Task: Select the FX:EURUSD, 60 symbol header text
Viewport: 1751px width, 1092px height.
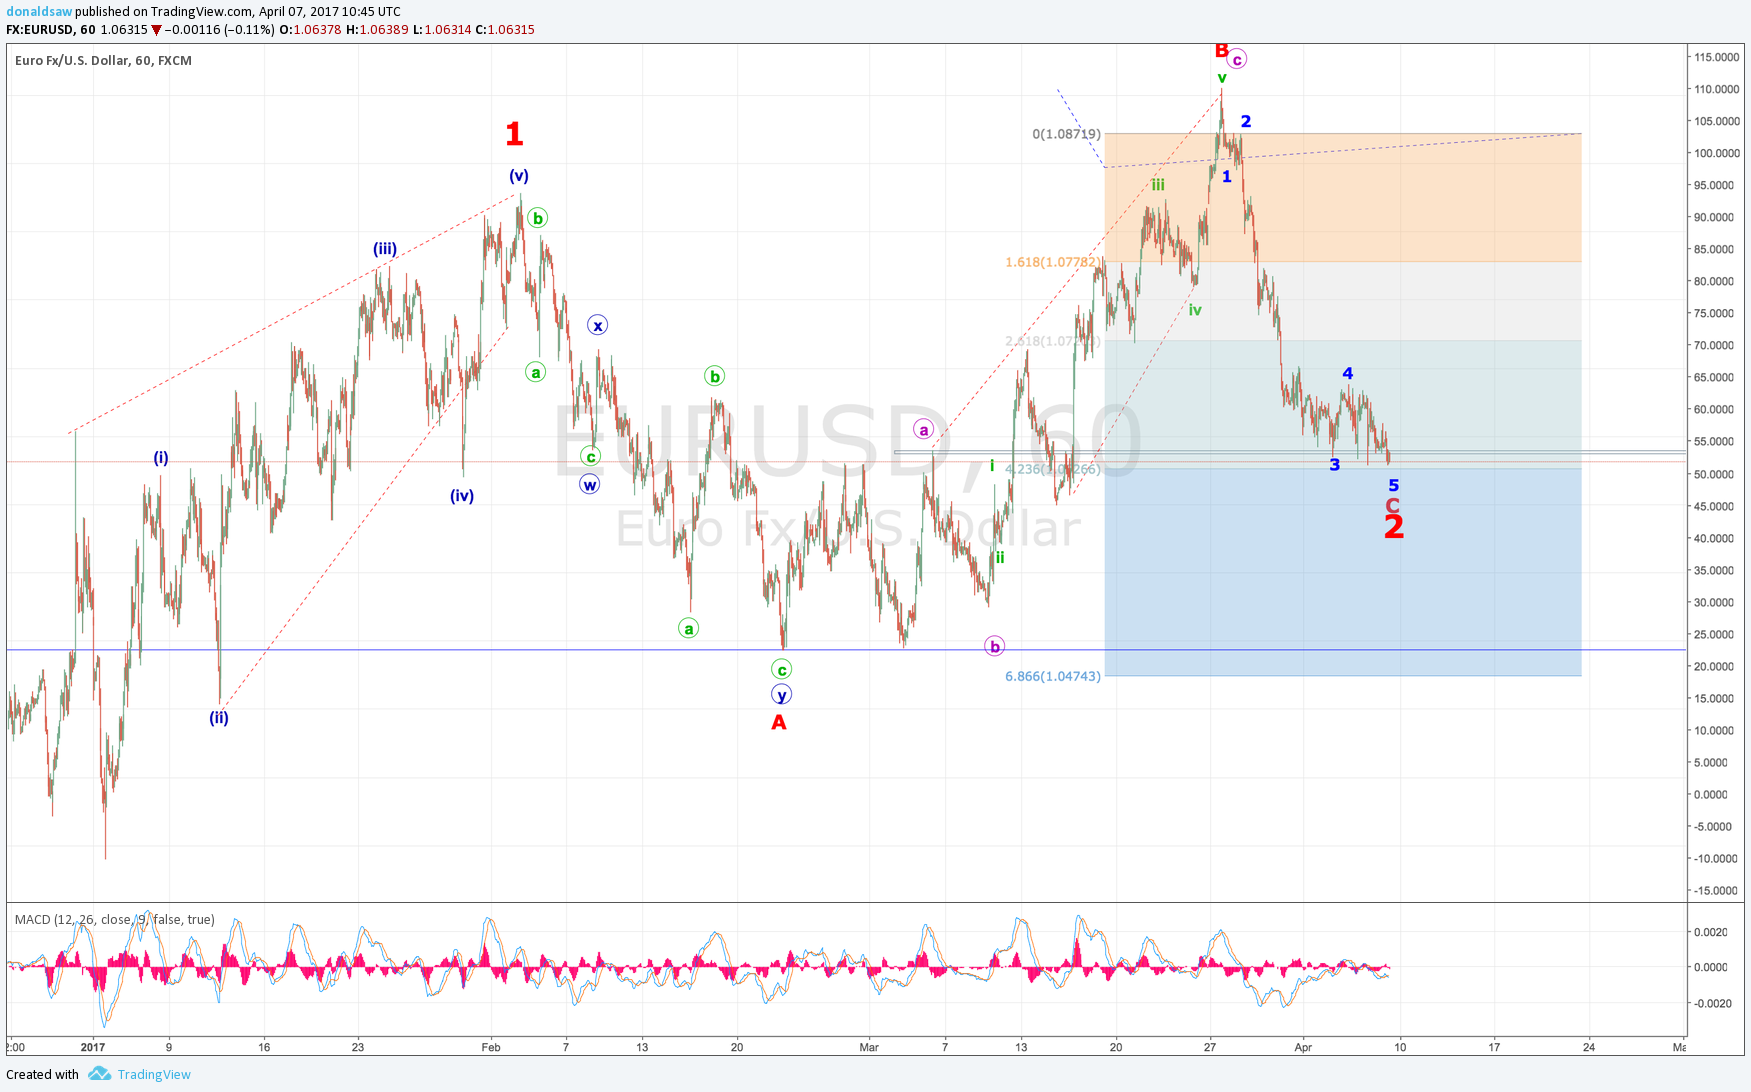Action: pos(51,29)
